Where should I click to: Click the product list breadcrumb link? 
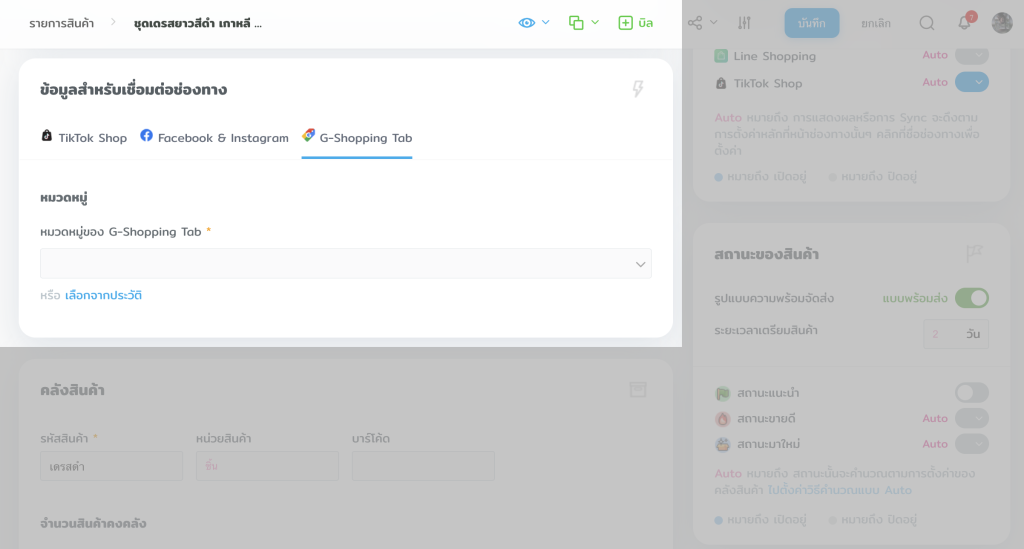click(61, 22)
